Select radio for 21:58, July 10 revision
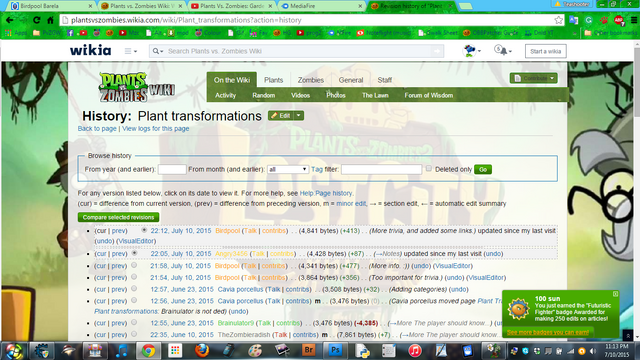 (x=134, y=265)
